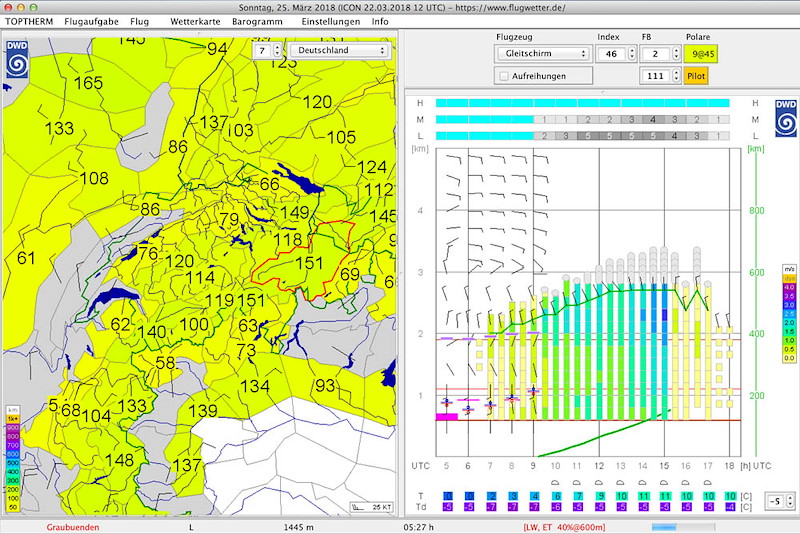
Task: Increase the -5 temperature offset stepper
Action: (x=790, y=498)
